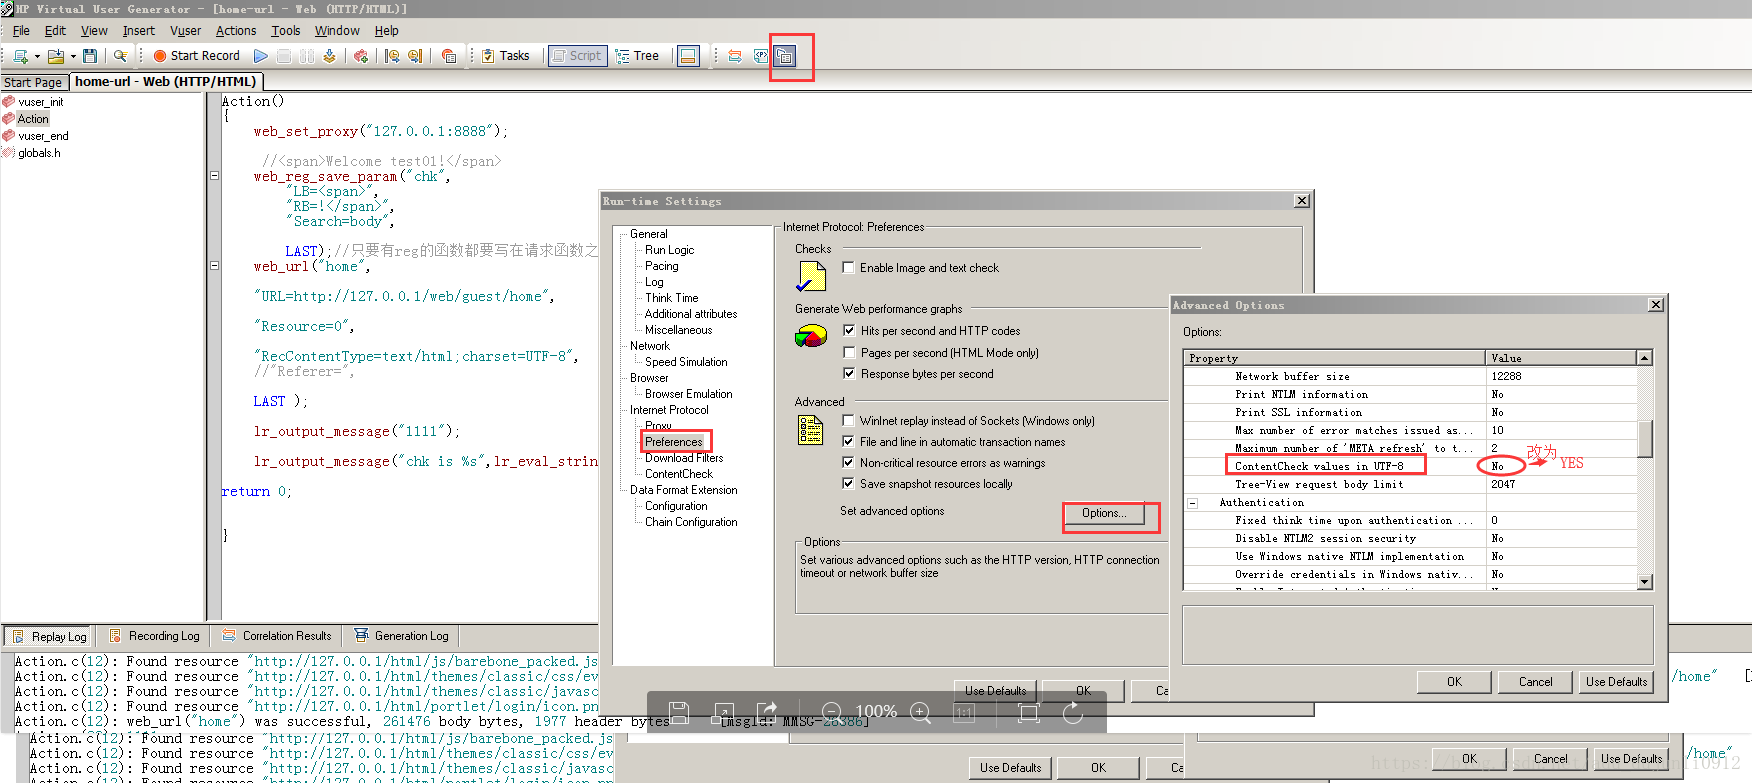
Task: Click scroll down arrow in Advanced Options list
Action: click(x=1645, y=582)
